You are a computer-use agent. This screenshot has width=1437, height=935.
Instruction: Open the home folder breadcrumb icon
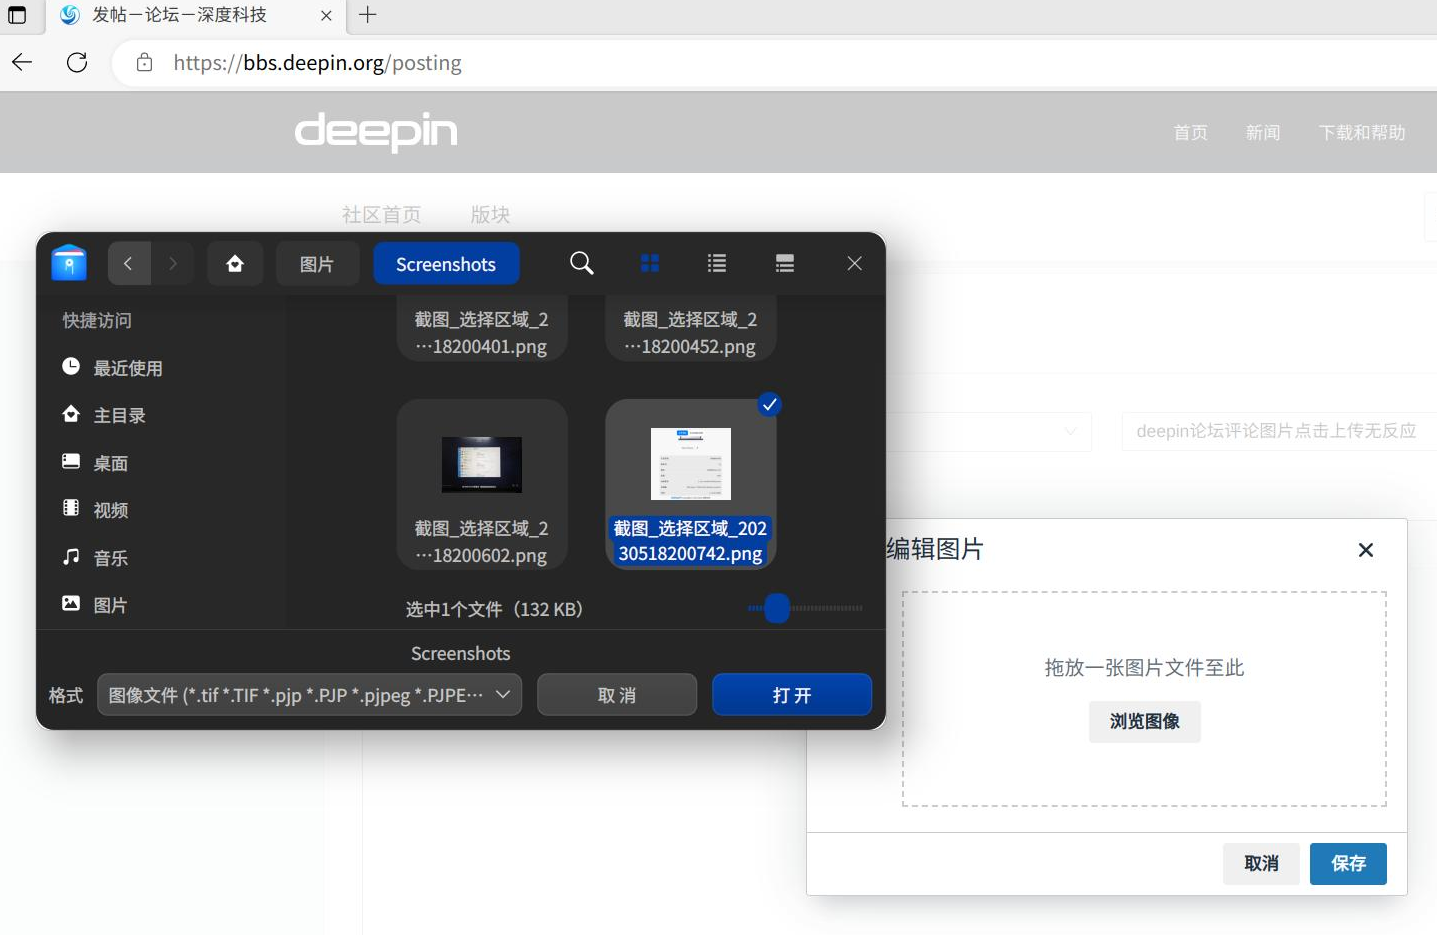point(235,264)
